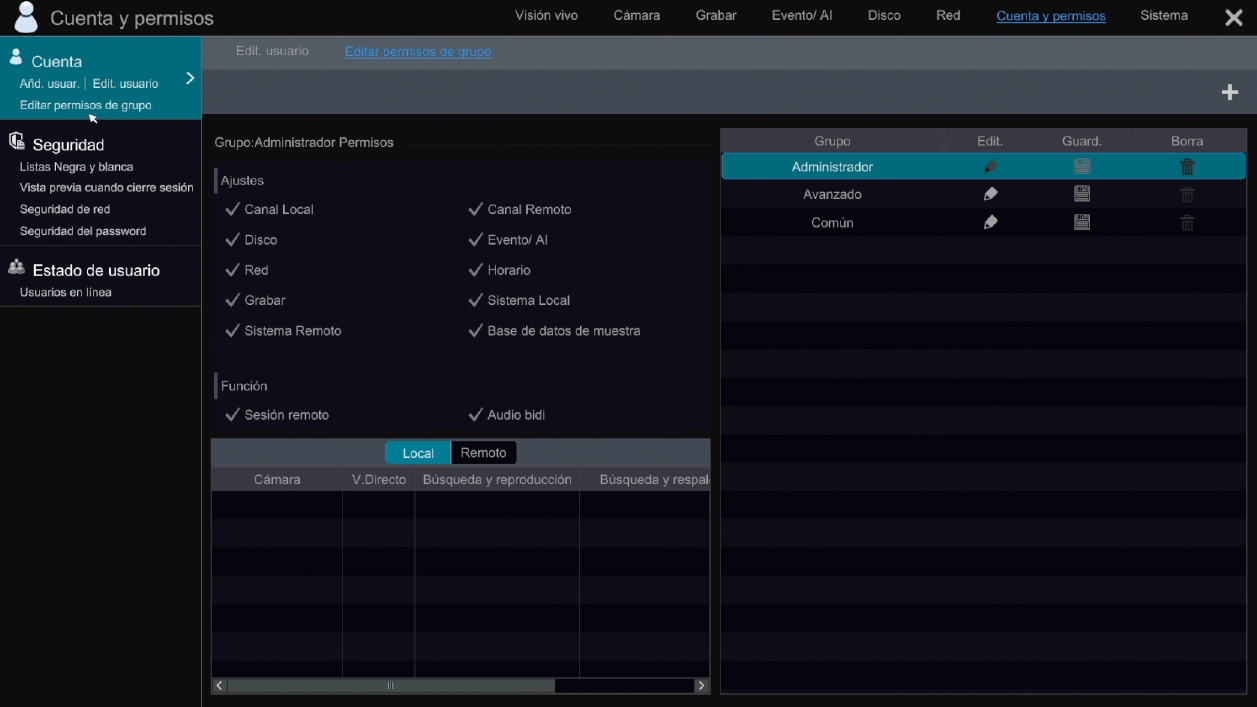Edit the Administrador group with pencil icon

990,167
